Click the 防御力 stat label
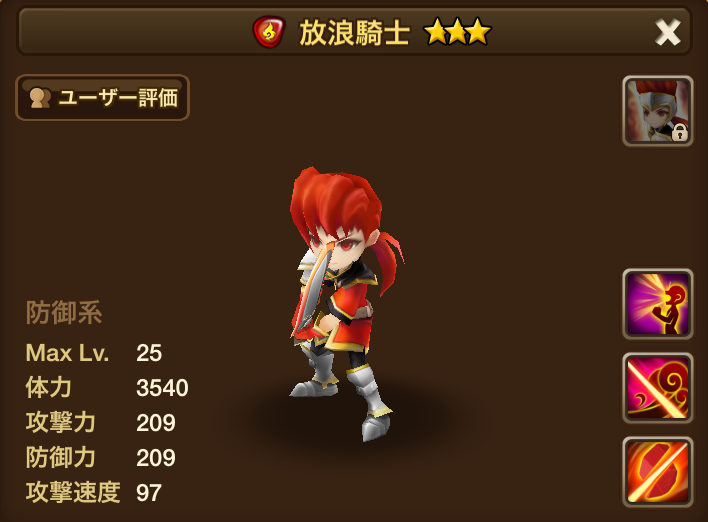708x522 pixels. [x=61, y=457]
